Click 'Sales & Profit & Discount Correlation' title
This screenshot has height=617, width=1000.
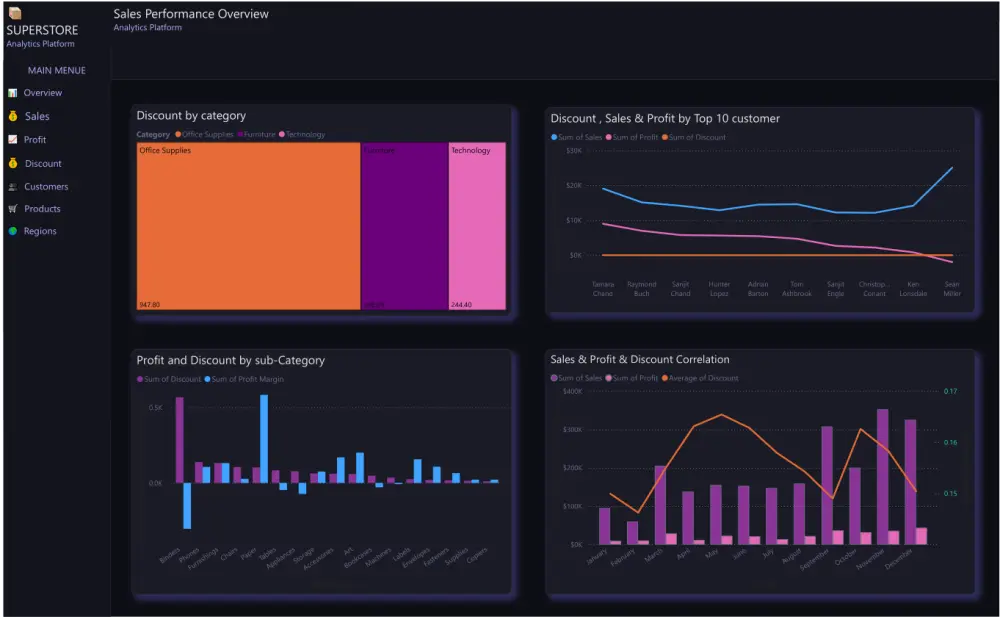point(640,359)
